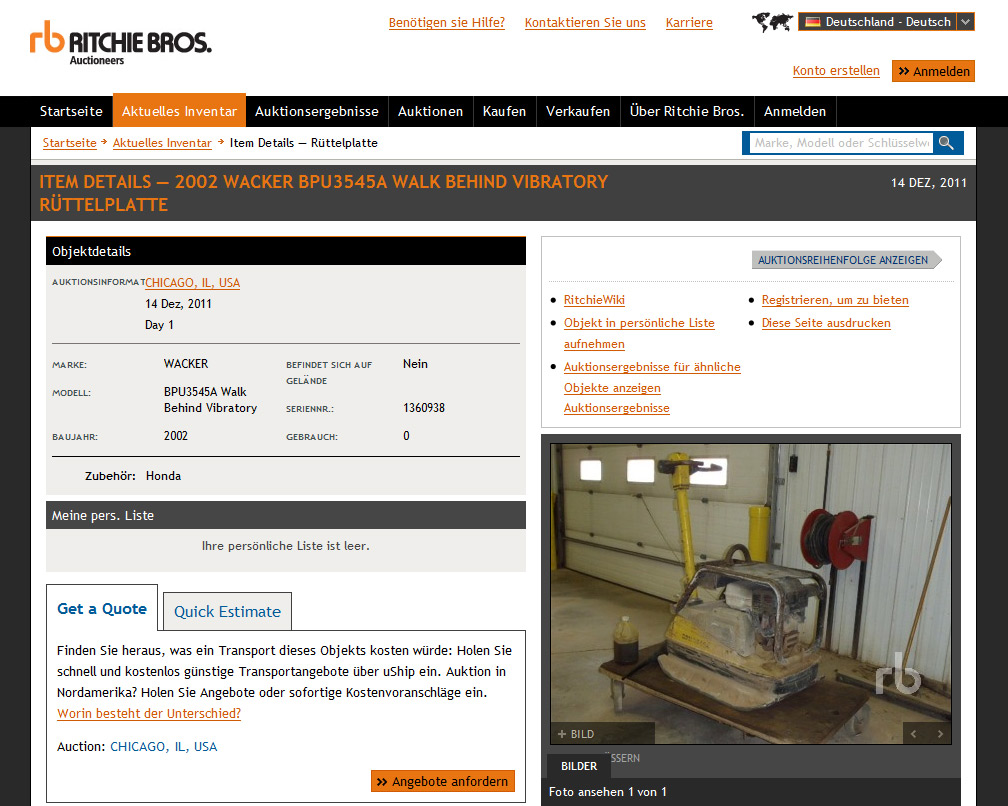Click the Aktuelles Inventar breadcrumb link
1008x806 pixels.
click(x=162, y=143)
